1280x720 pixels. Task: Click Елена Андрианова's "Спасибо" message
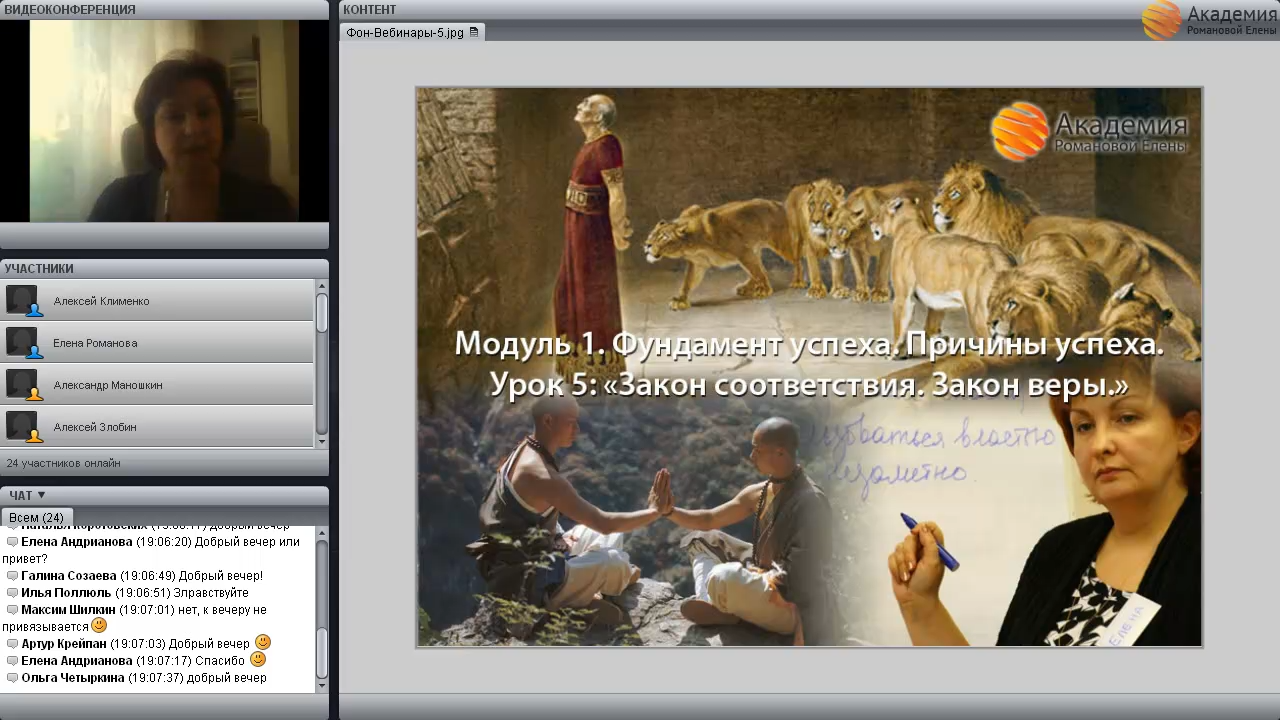click(x=220, y=661)
